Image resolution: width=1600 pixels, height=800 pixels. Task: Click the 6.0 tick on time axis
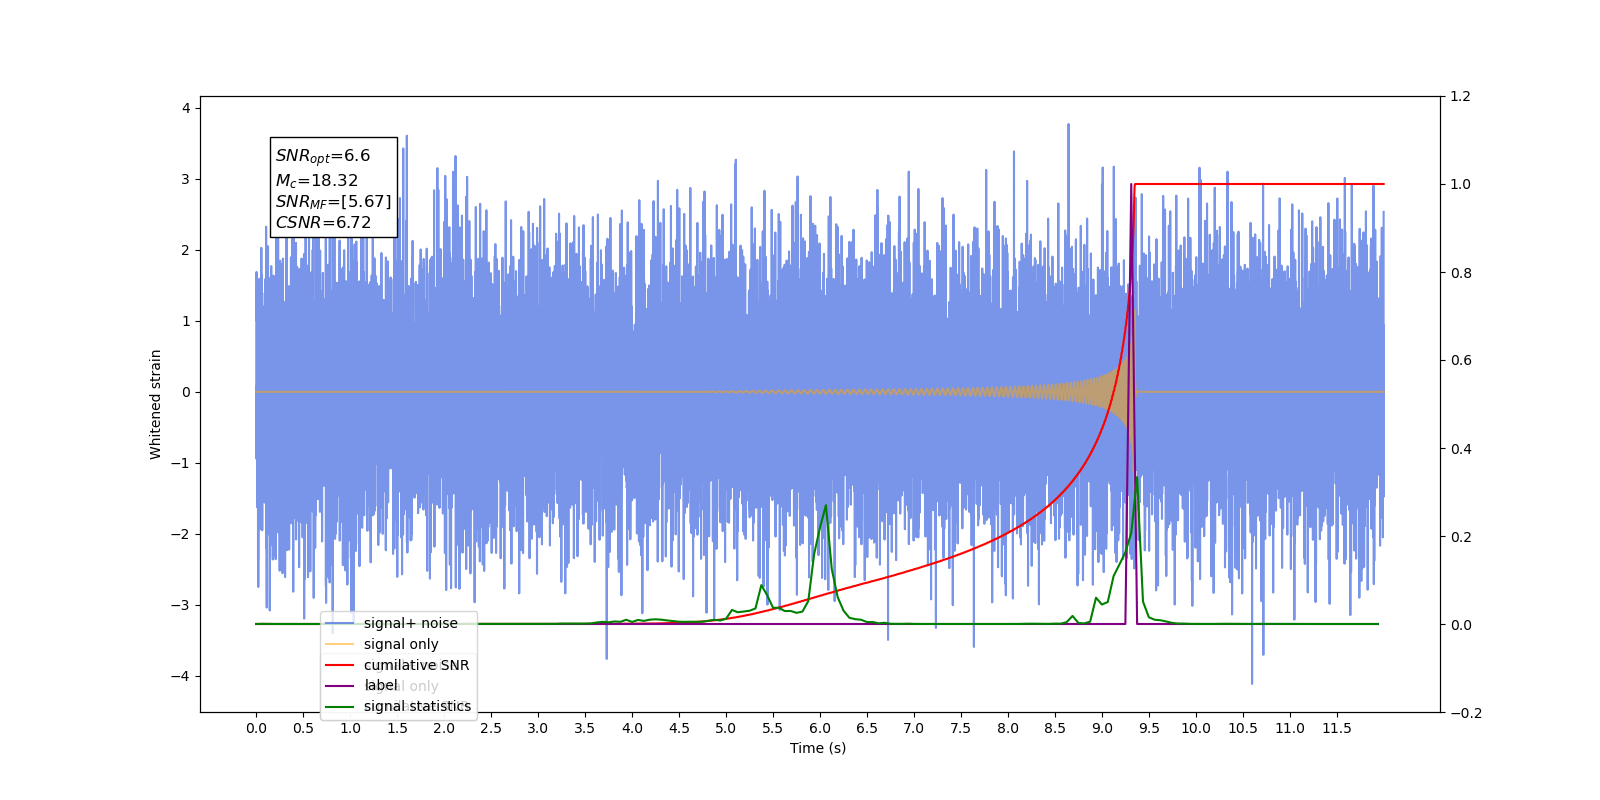click(820, 728)
